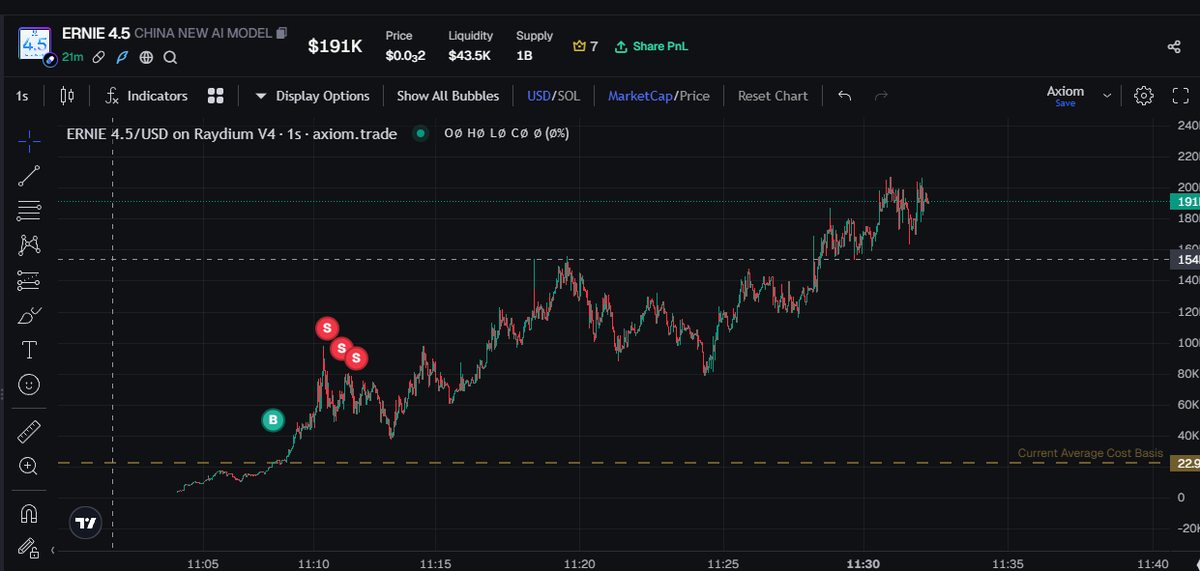Toggle lock drawing tools pencil icon
The width and height of the screenshot is (1200, 571).
pyautogui.click(x=29, y=548)
